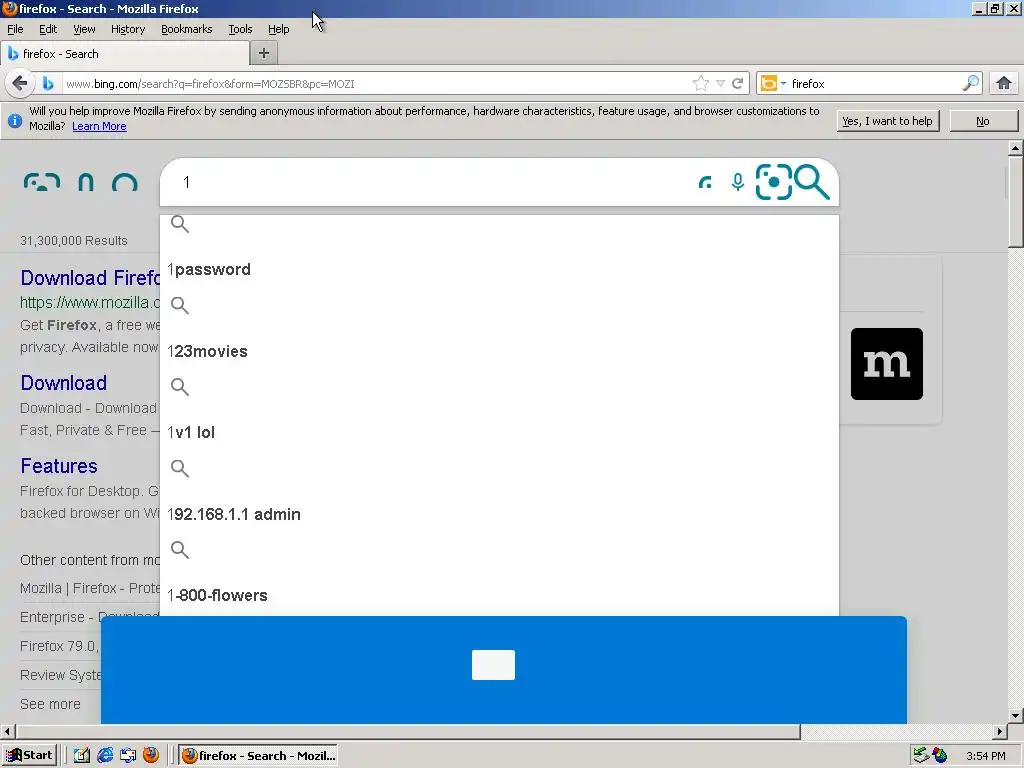Click the 'No' button in the notification bar
This screenshot has width=1024, height=768.
click(x=983, y=121)
